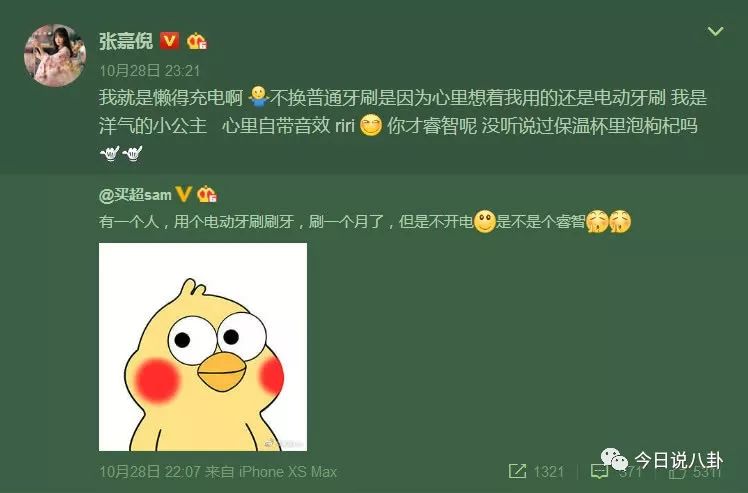Viewport: 748px width, 493px height.
Task: Open the repost timestamp 10月28日 22:07
Action: 150,472
